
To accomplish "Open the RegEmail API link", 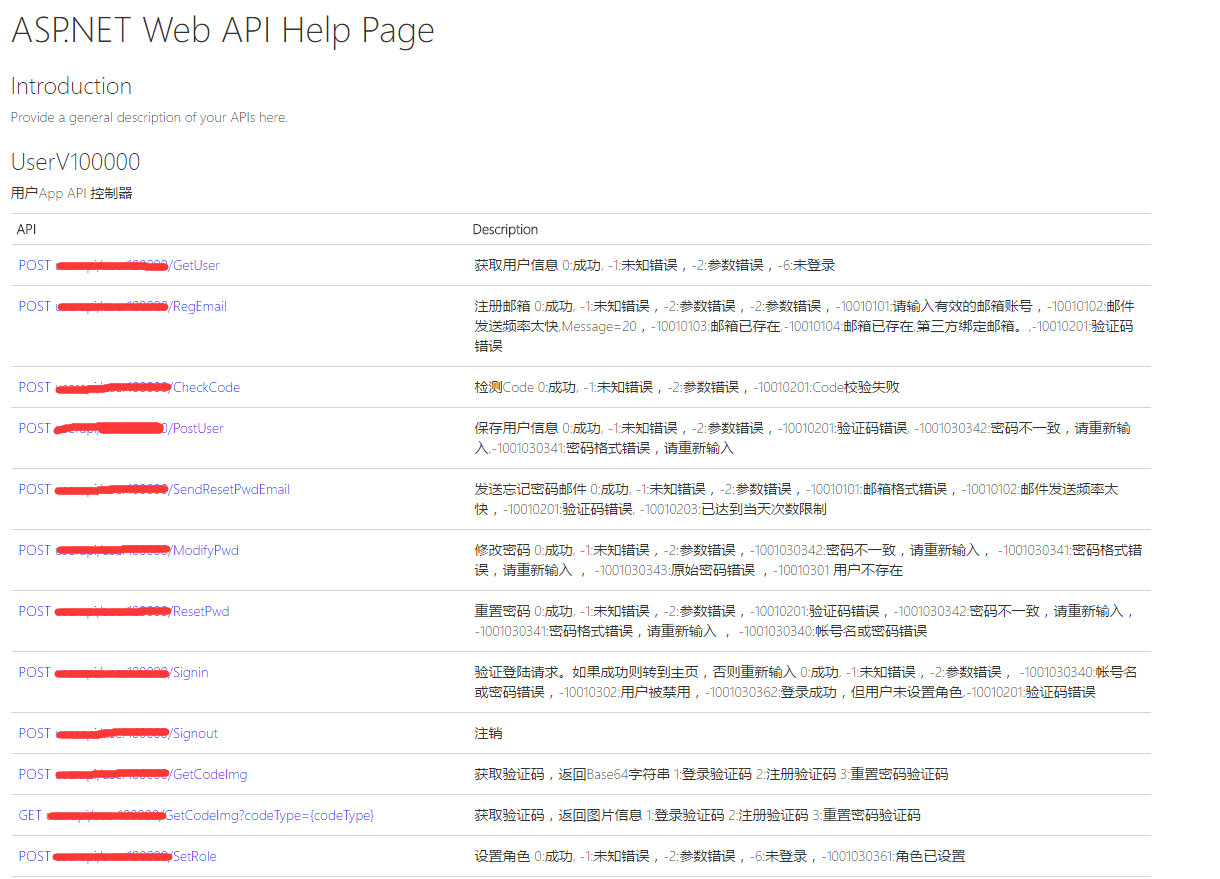I will click(x=198, y=306).
